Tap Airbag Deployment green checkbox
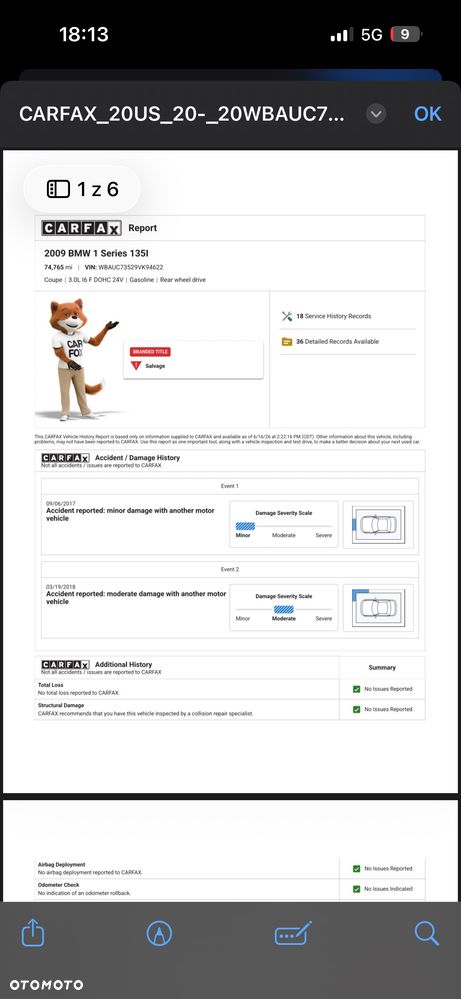Viewport: 461px width, 999px height. tap(357, 868)
